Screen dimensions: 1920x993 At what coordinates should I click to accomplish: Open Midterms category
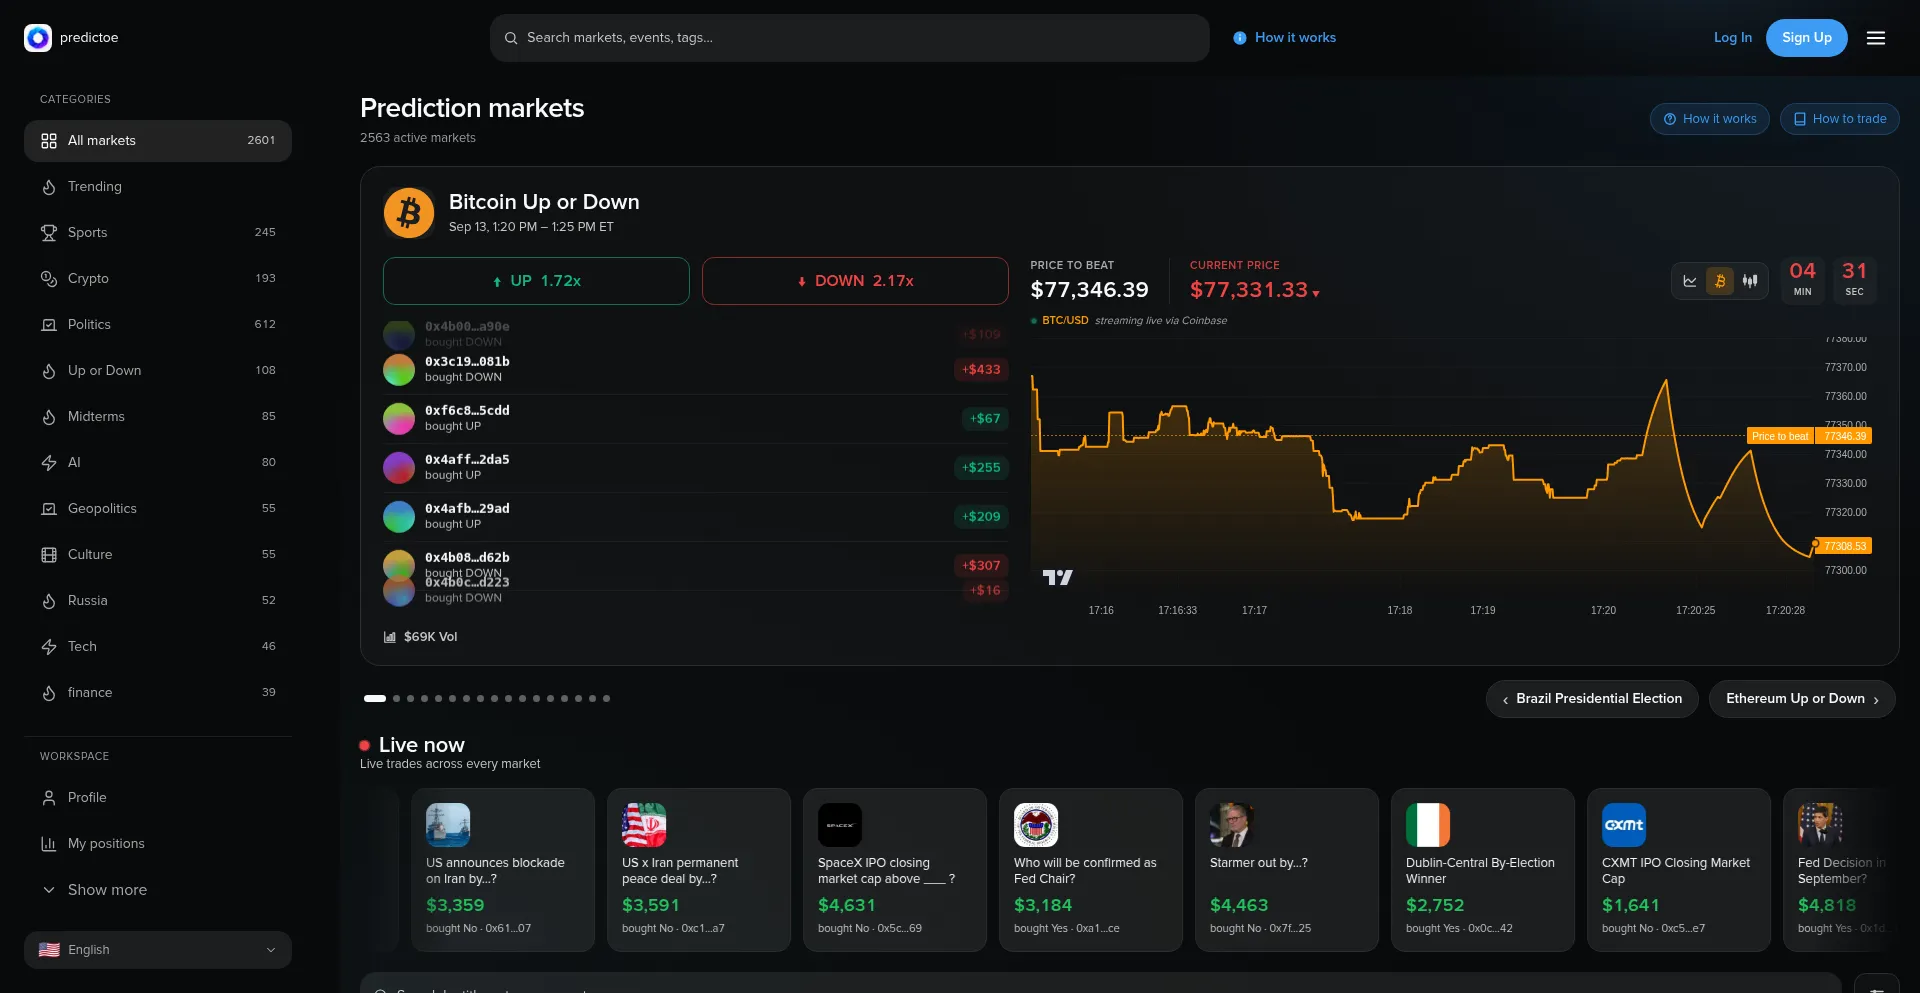coord(158,417)
